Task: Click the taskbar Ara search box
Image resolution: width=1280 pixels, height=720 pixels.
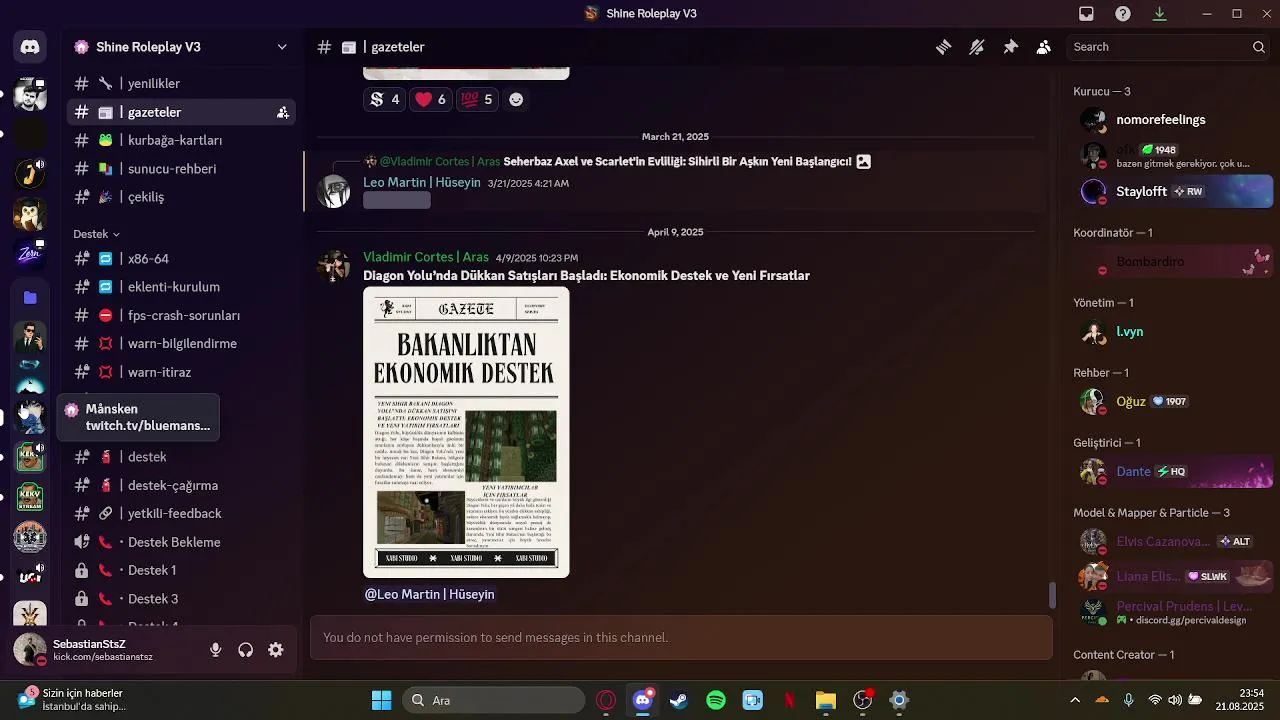Action: tap(494, 700)
